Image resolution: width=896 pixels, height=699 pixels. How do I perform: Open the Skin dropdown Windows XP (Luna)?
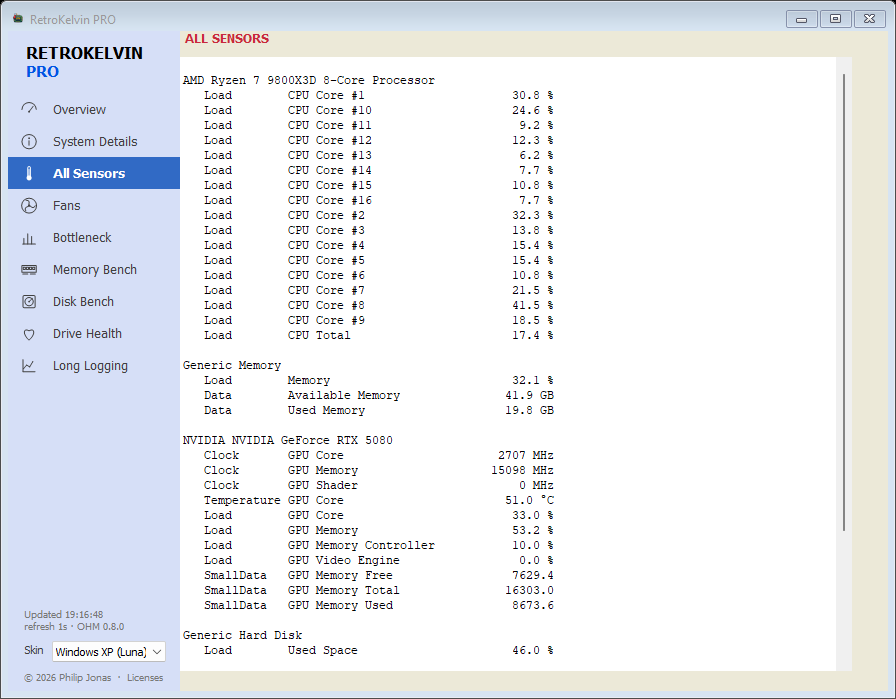pyautogui.click(x=109, y=652)
